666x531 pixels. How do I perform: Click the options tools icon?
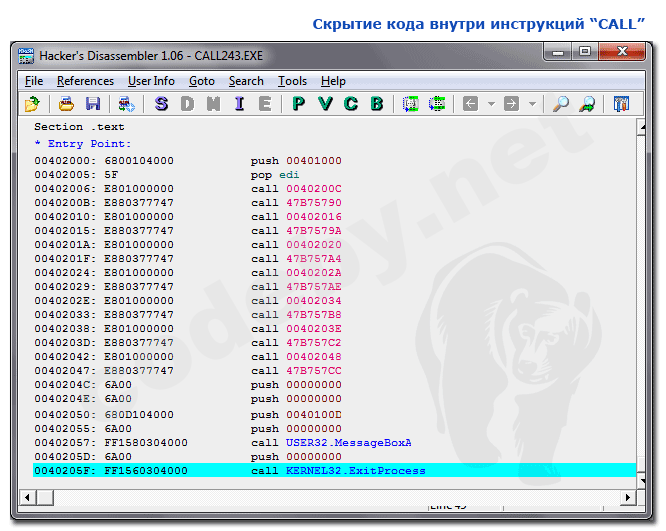point(621,104)
